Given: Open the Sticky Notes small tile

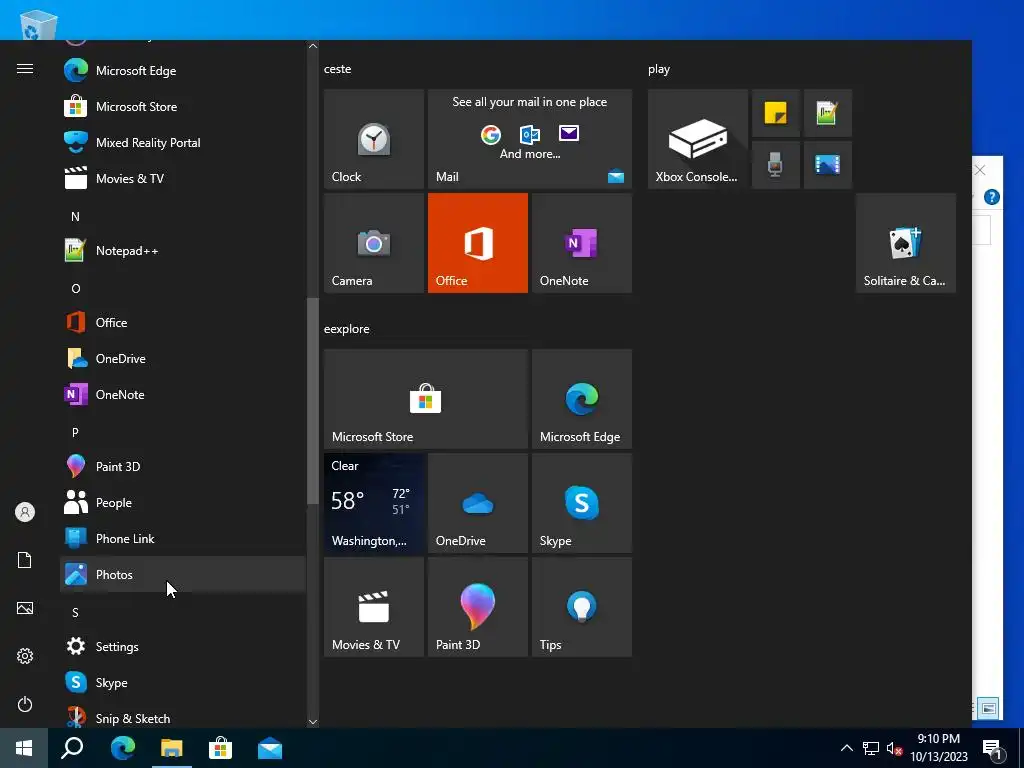Looking at the screenshot, I should [776, 113].
